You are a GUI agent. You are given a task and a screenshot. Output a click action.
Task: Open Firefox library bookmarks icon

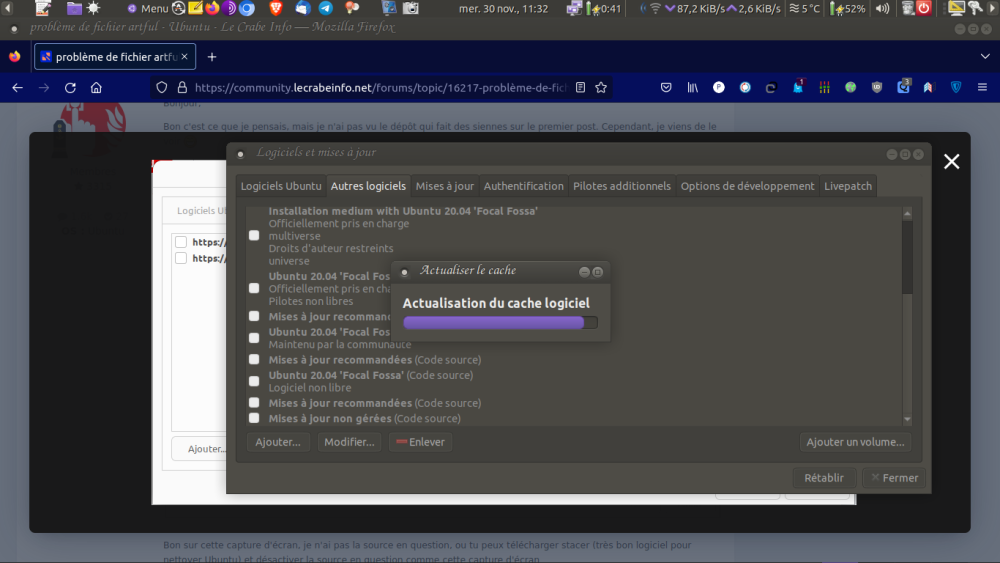point(692,88)
